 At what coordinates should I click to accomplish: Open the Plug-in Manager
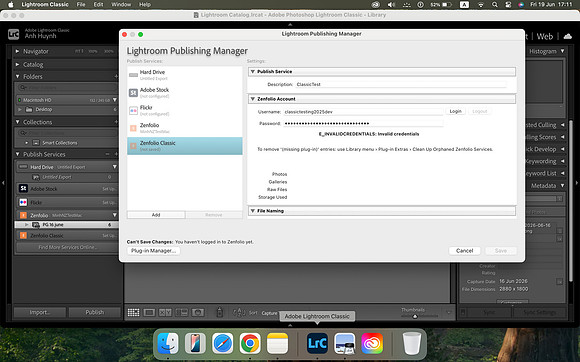click(x=154, y=251)
